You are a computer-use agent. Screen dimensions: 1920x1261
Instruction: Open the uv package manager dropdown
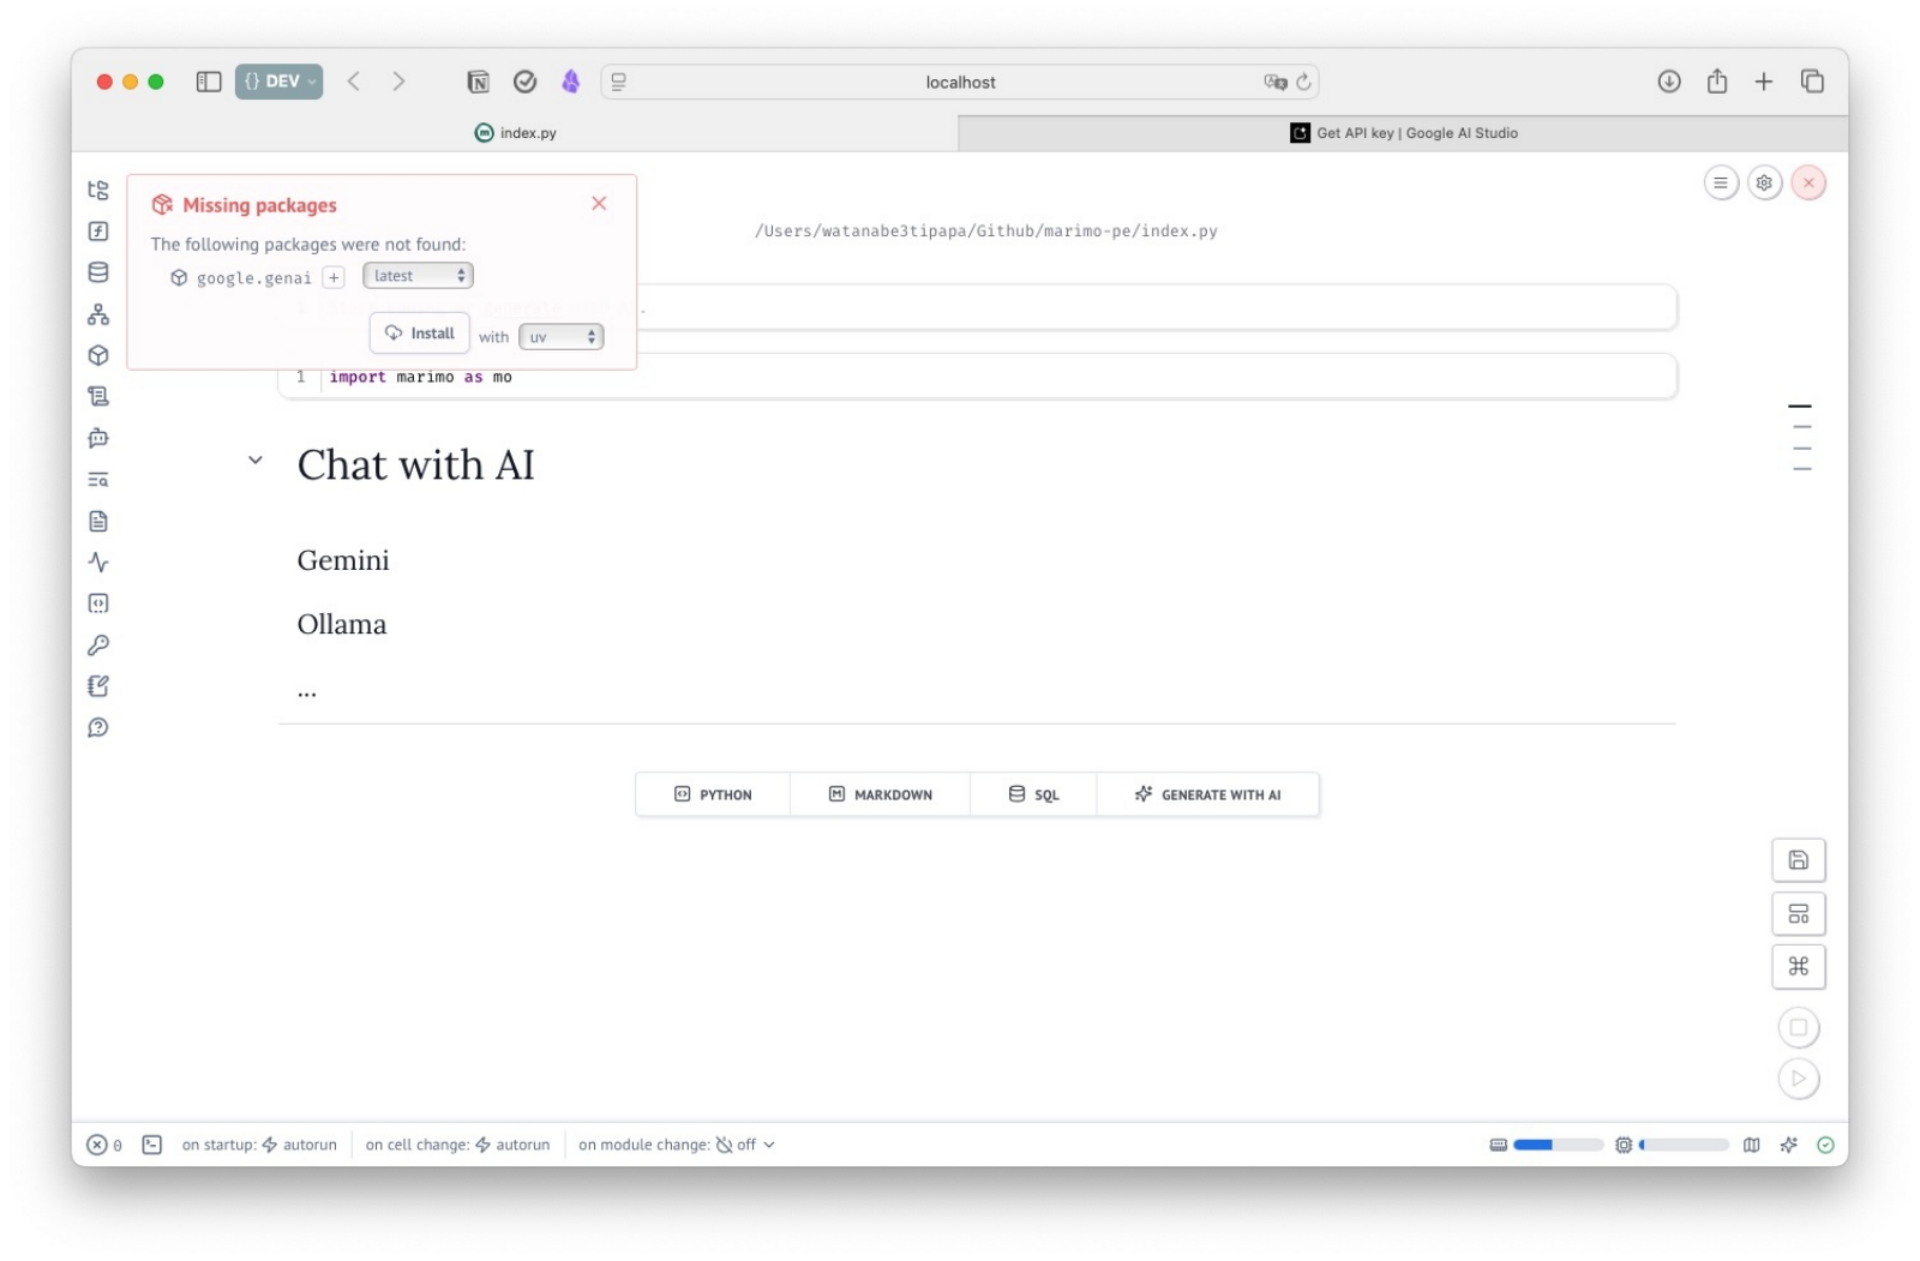point(561,337)
